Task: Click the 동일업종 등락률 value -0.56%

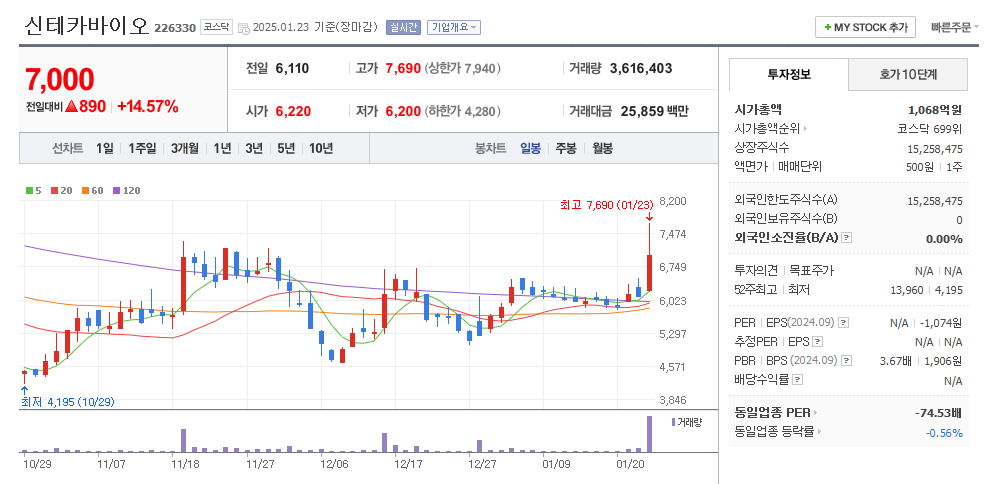Action: coord(944,433)
